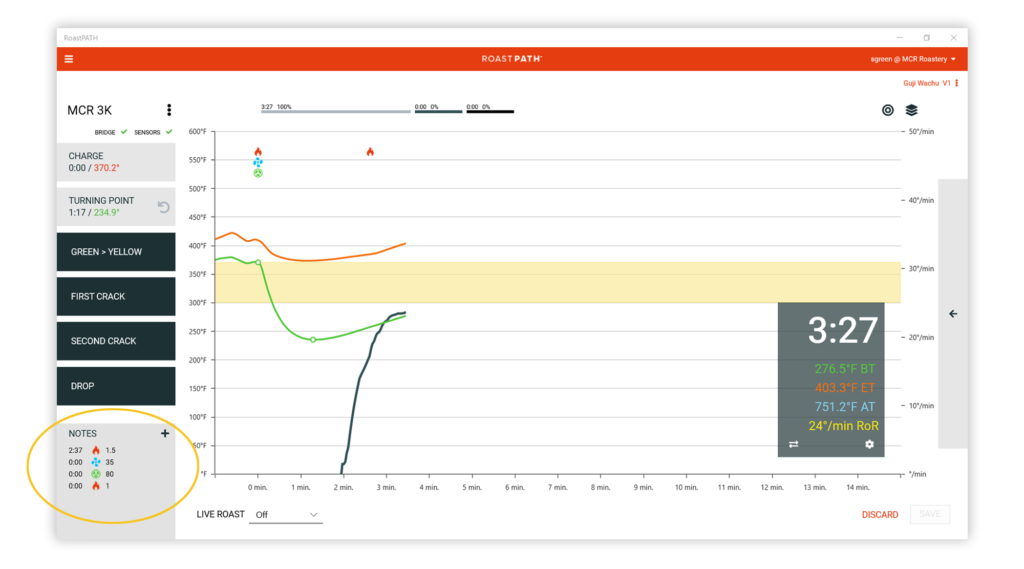The height and width of the screenshot is (569, 1024).
Task: Minimize the RoastPATH window
Action: coord(899,38)
